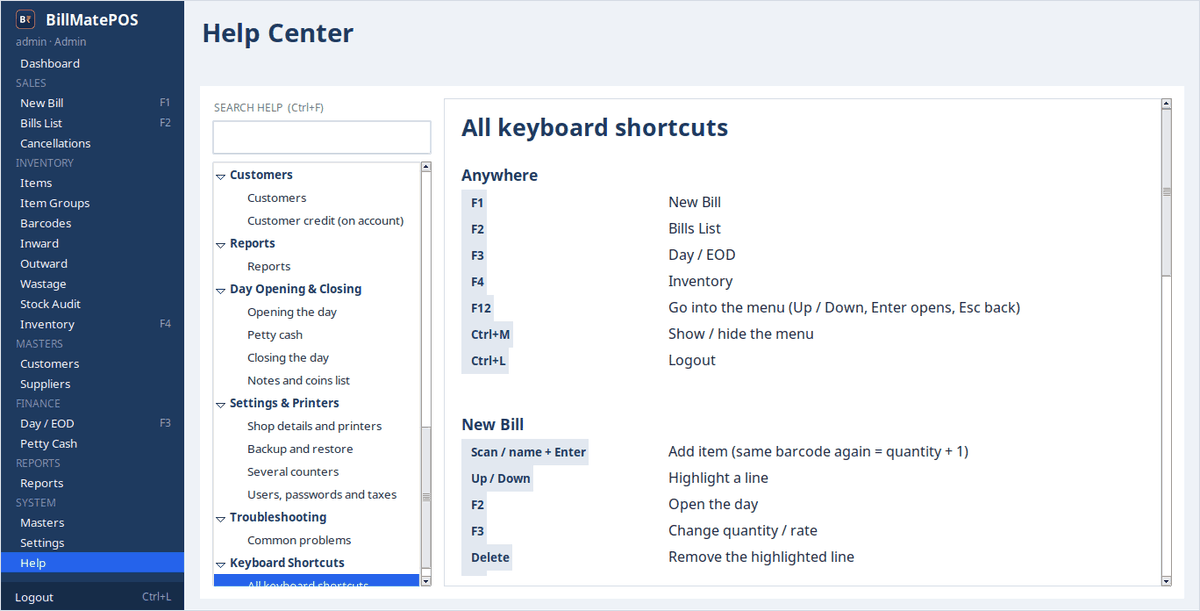1200x611 pixels.
Task: Open Shop details and printers topic
Action: pos(314,426)
